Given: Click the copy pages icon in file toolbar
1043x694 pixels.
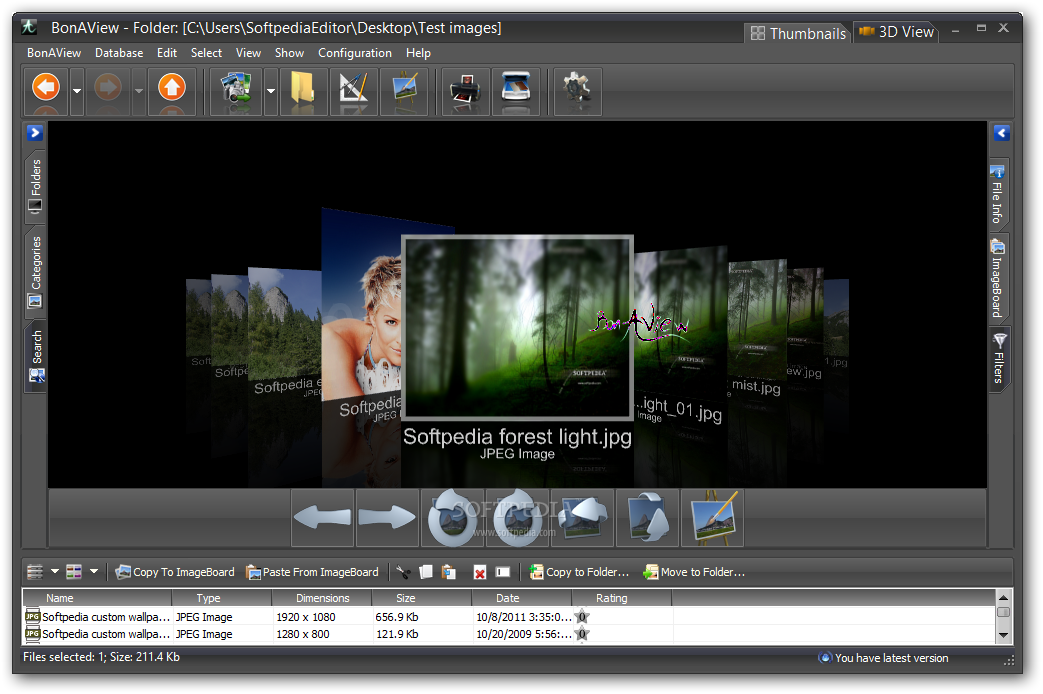Looking at the screenshot, I should (x=426, y=572).
